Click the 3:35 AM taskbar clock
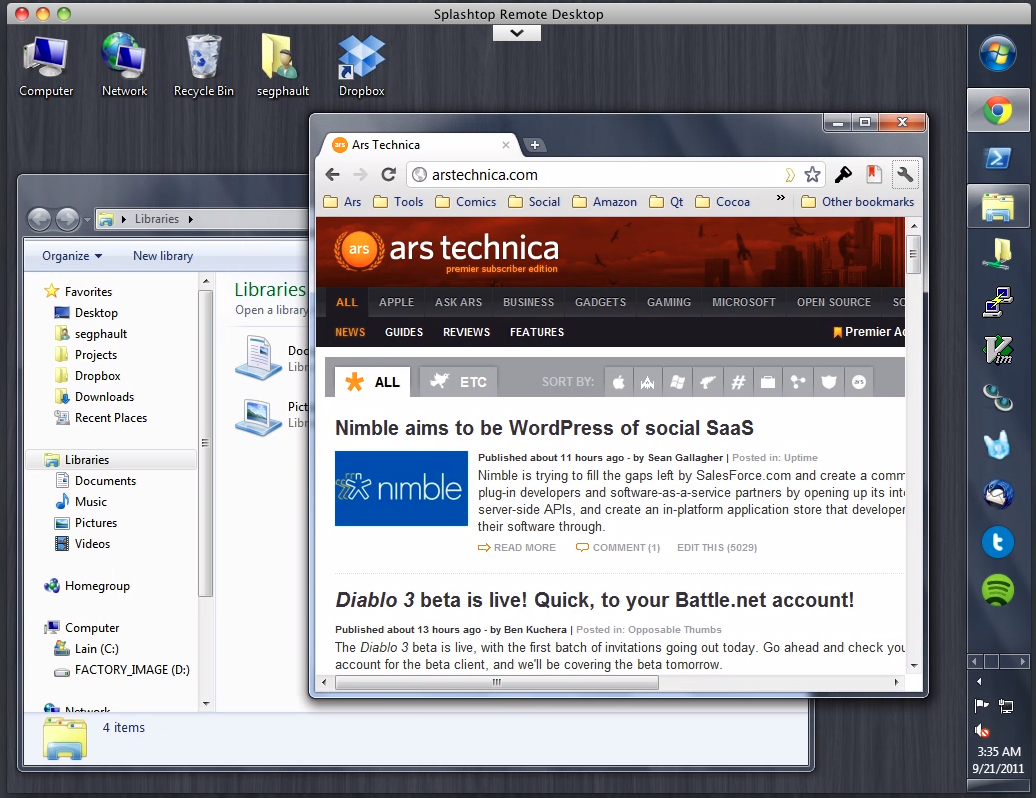Image resolution: width=1036 pixels, height=798 pixels. (x=998, y=751)
